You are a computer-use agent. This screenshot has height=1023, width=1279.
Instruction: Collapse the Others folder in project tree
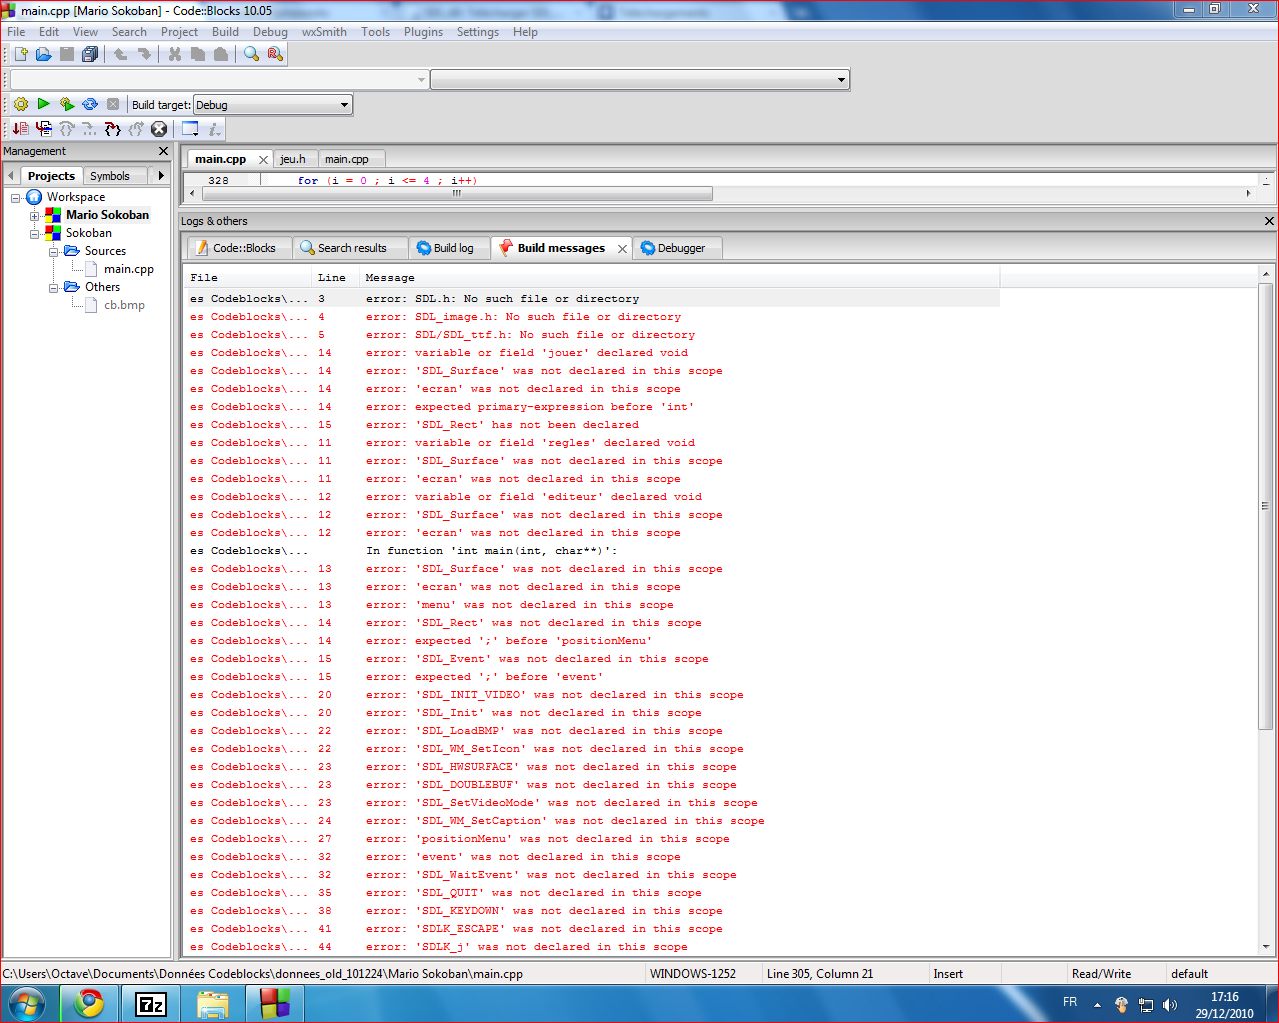coord(54,288)
